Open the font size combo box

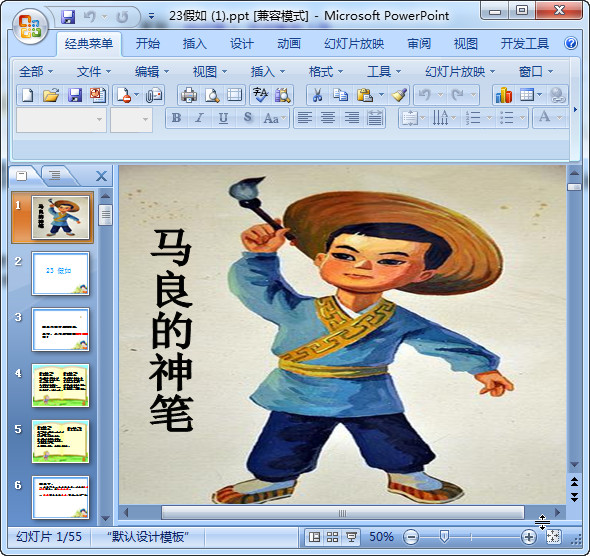point(131,120)
